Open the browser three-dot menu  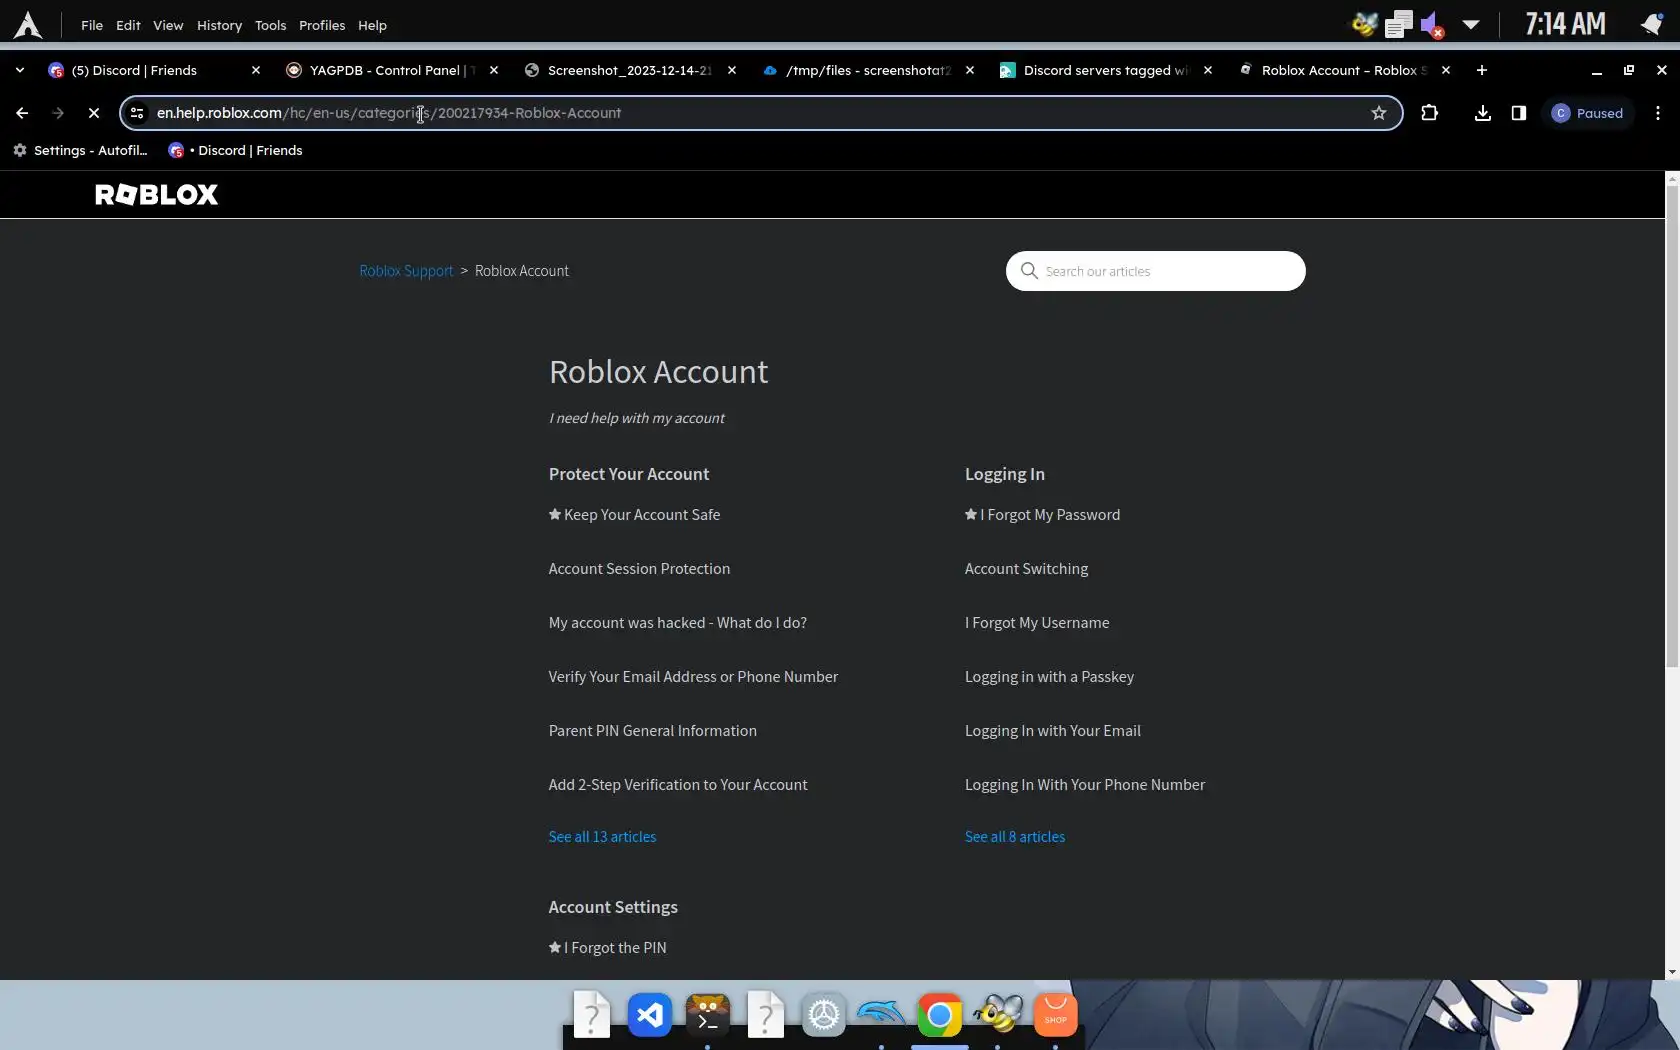pos(1658,113)
